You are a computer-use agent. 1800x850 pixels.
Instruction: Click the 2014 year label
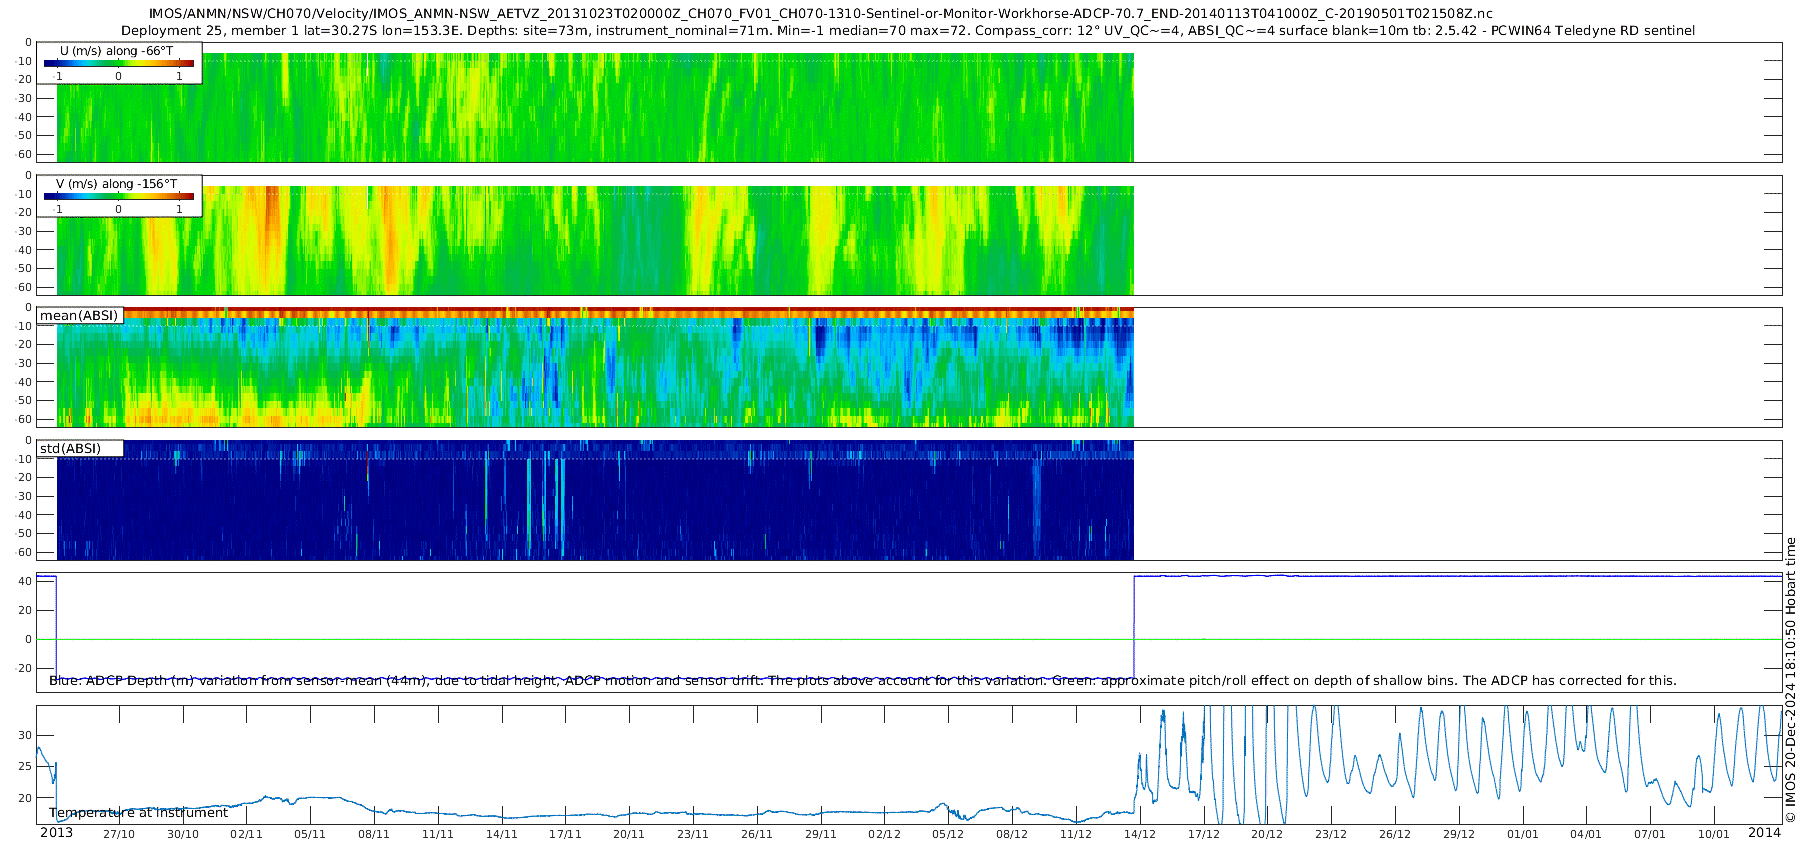pyautogui.click(x=1764, y=833)
